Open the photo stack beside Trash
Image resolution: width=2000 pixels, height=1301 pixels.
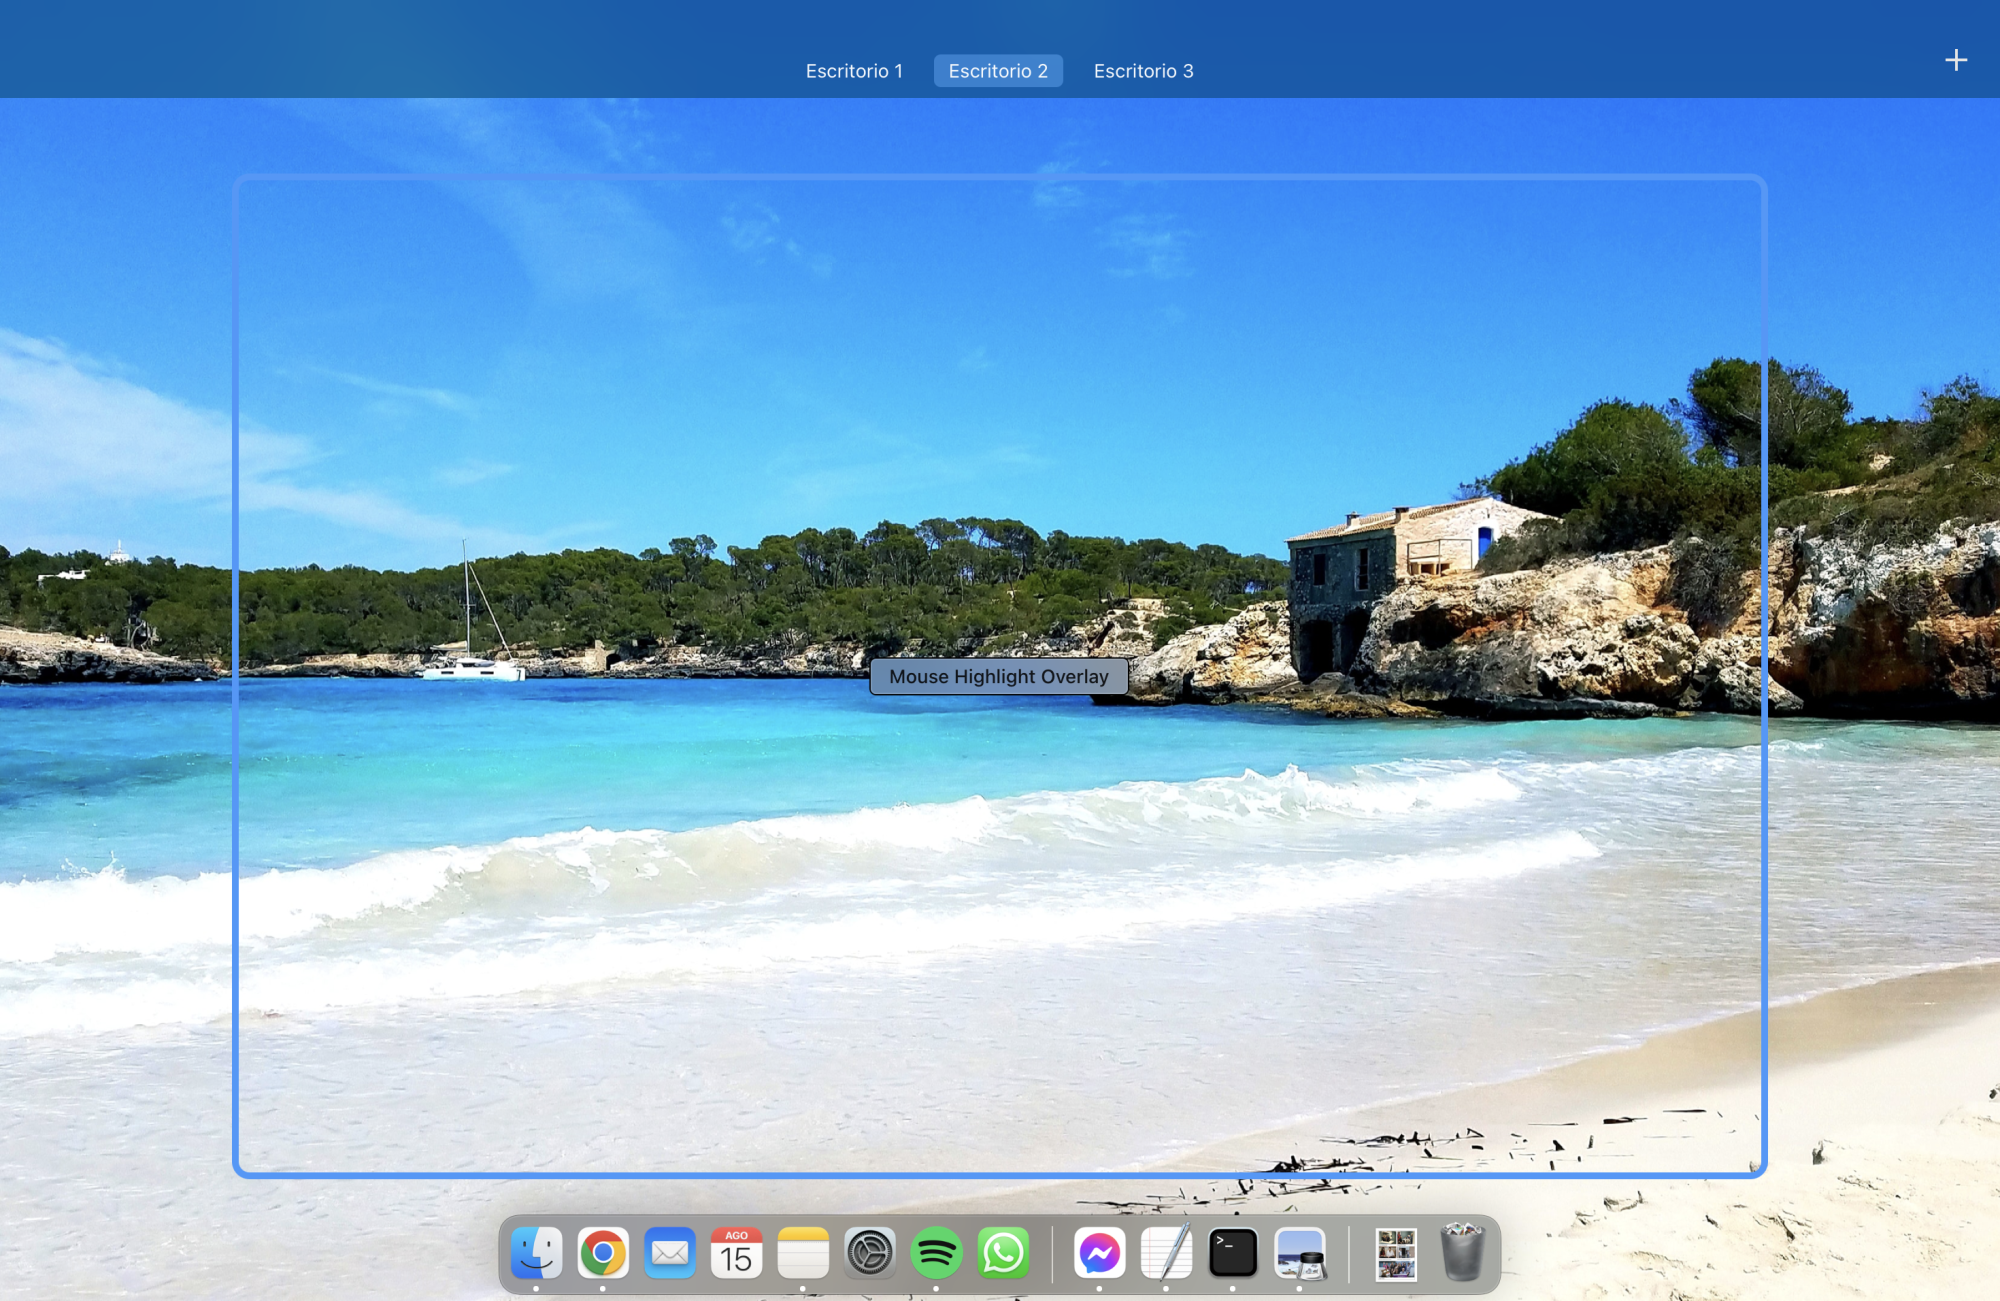coord(1396,1253)
